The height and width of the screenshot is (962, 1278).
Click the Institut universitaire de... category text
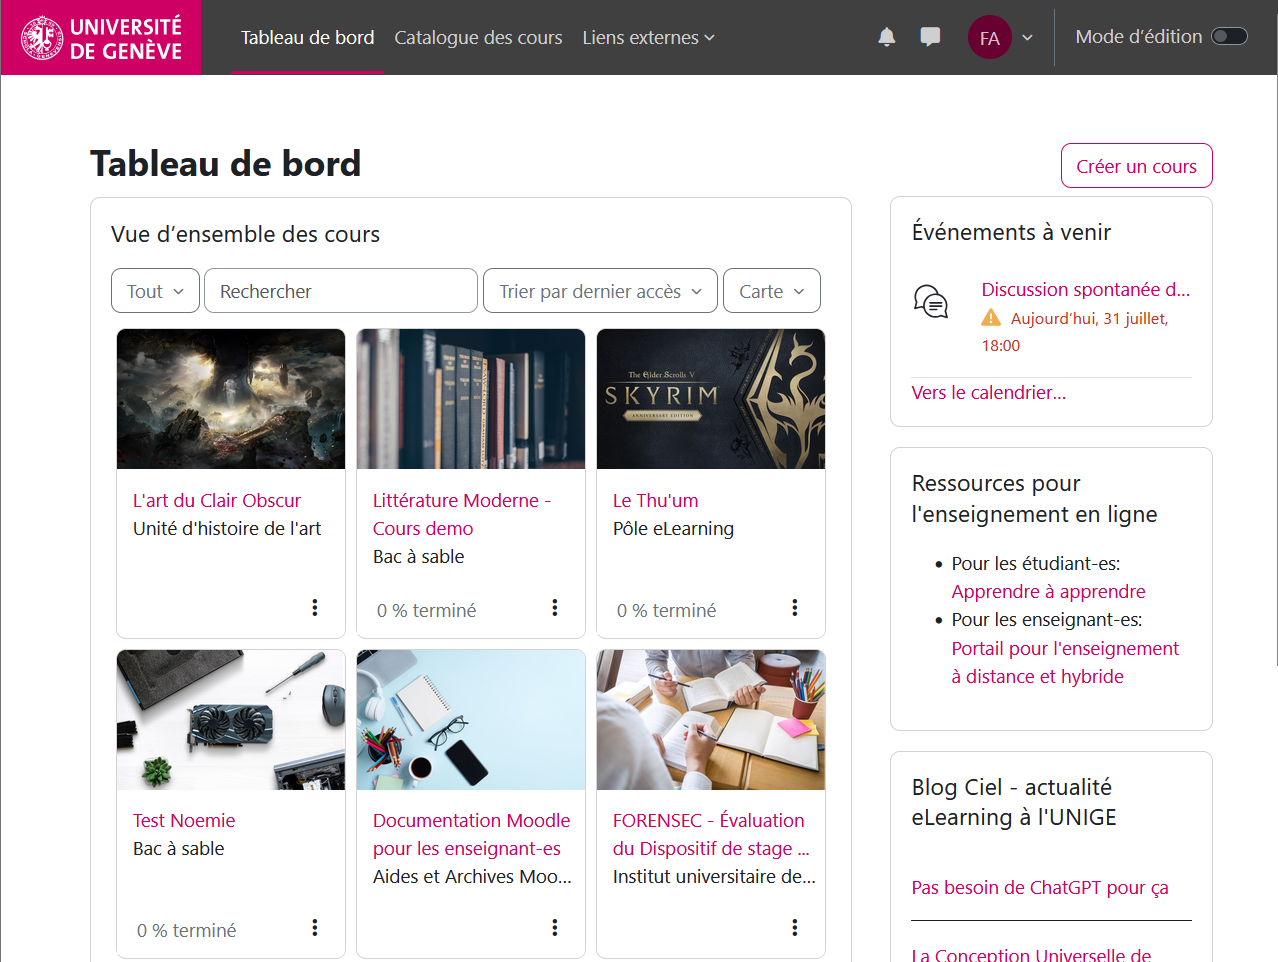714,877
